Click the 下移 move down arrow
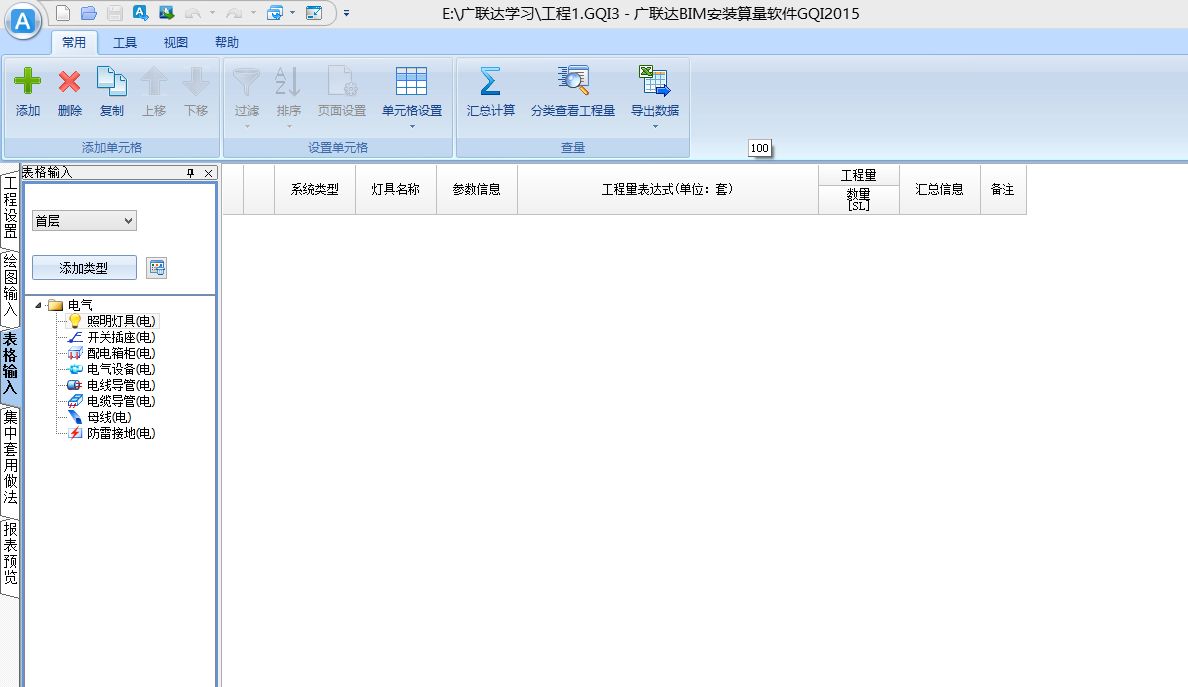The image size is (1188, 687). coord(196,81)
